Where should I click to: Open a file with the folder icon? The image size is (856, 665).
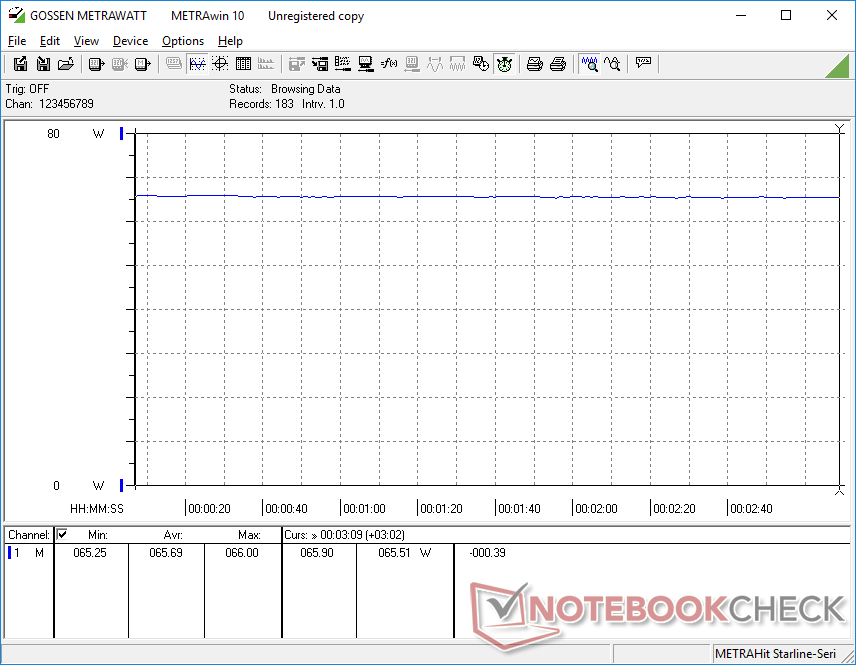click(66, 64)
